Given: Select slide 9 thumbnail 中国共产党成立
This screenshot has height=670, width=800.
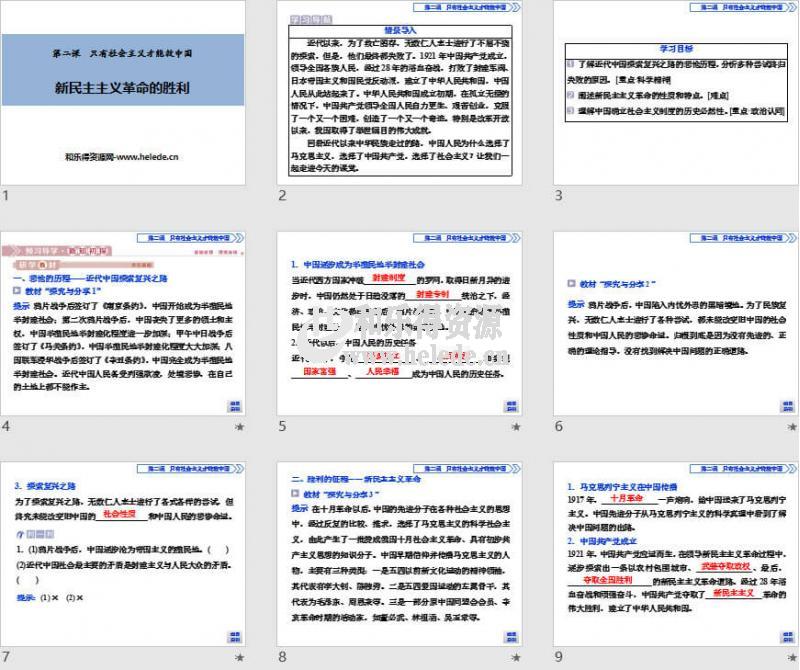Looking at the screenshot, I should coord(676,554).
